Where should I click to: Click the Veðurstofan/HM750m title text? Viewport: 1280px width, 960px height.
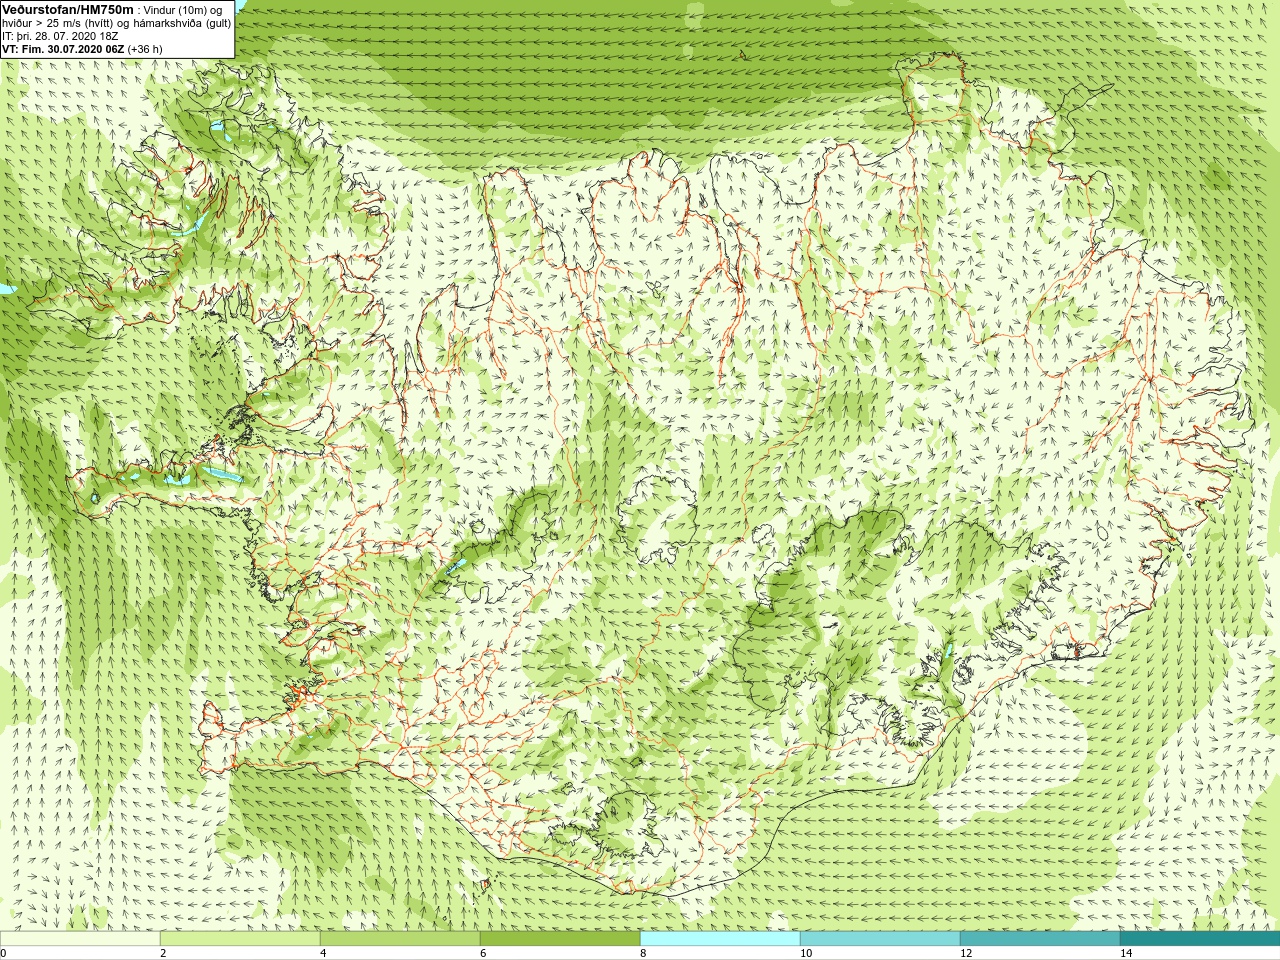point(67,9)
